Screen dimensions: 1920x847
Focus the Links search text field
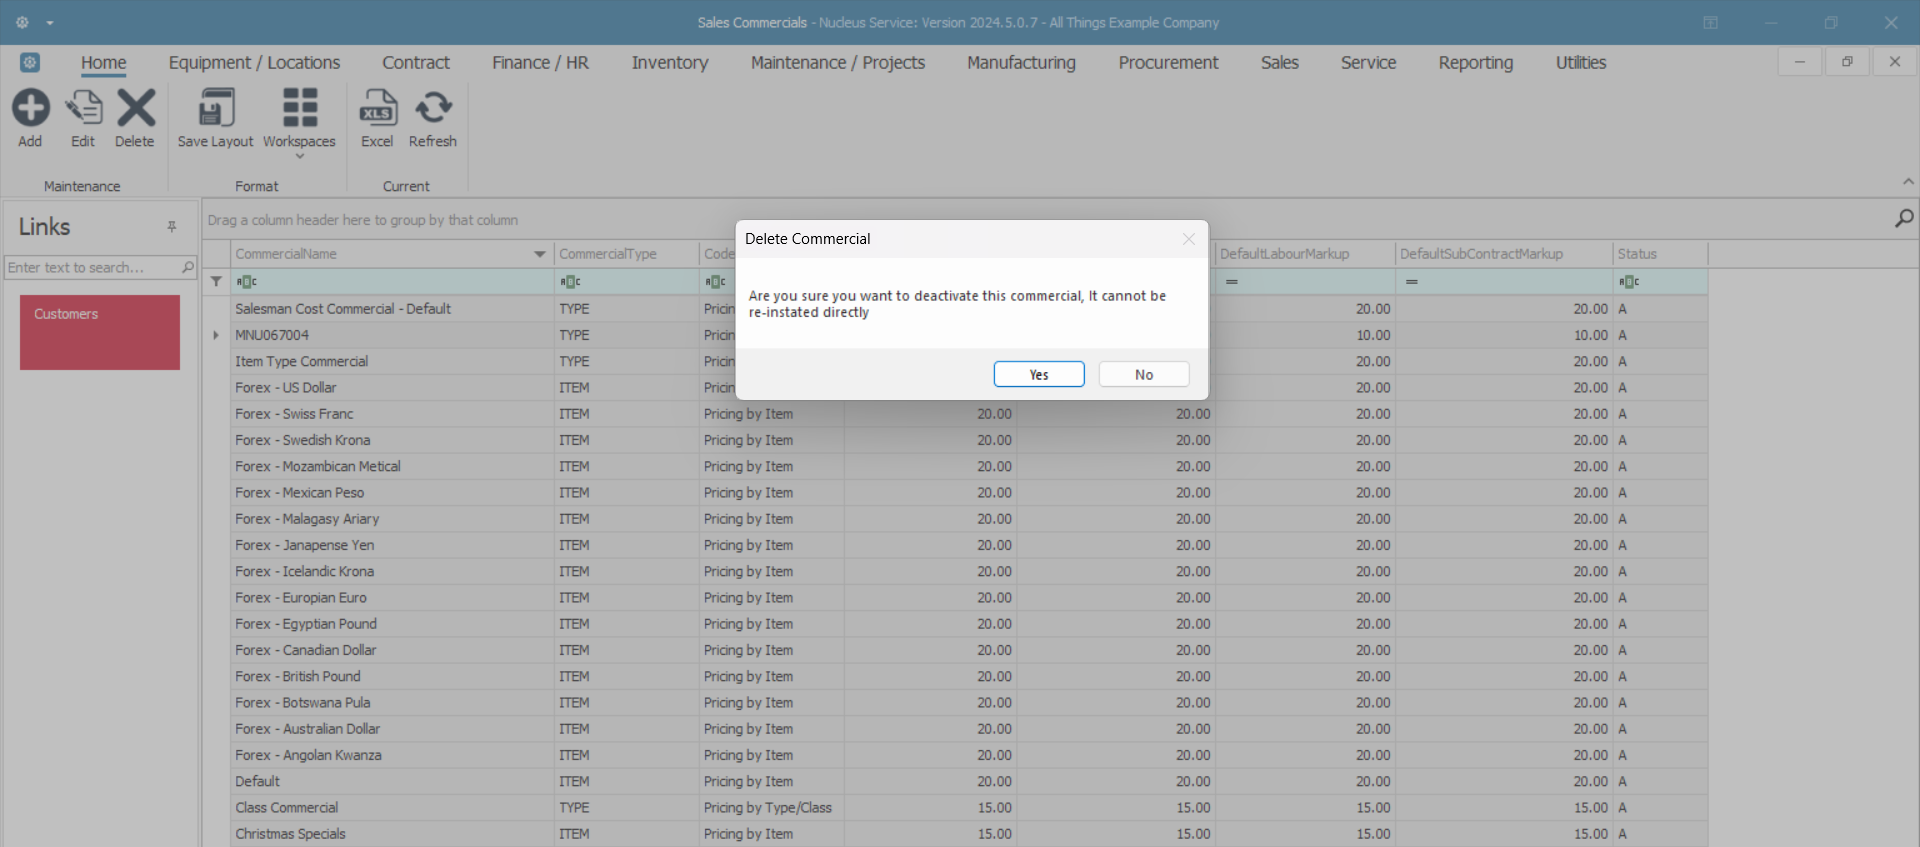[x=92, y=267]
